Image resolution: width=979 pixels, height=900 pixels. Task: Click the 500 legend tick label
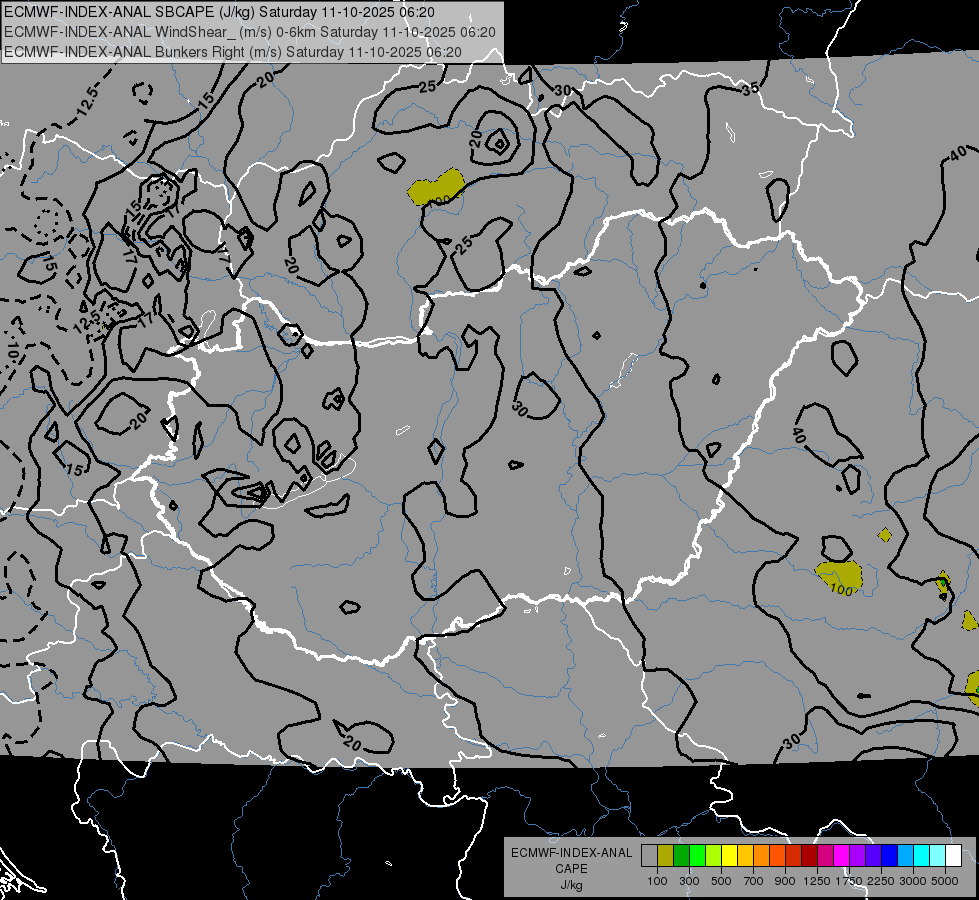click(x=721, y=881)
